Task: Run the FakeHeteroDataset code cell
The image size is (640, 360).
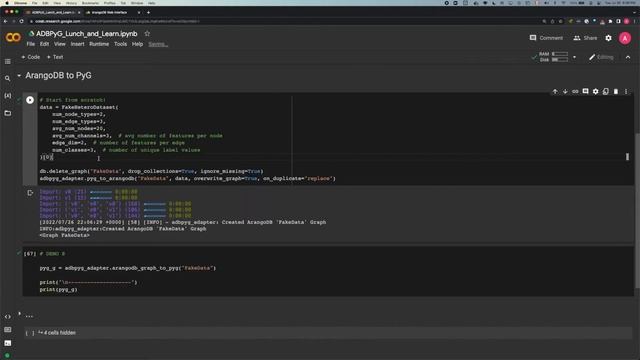Action: pyautogui.click(x=30, y=100)
